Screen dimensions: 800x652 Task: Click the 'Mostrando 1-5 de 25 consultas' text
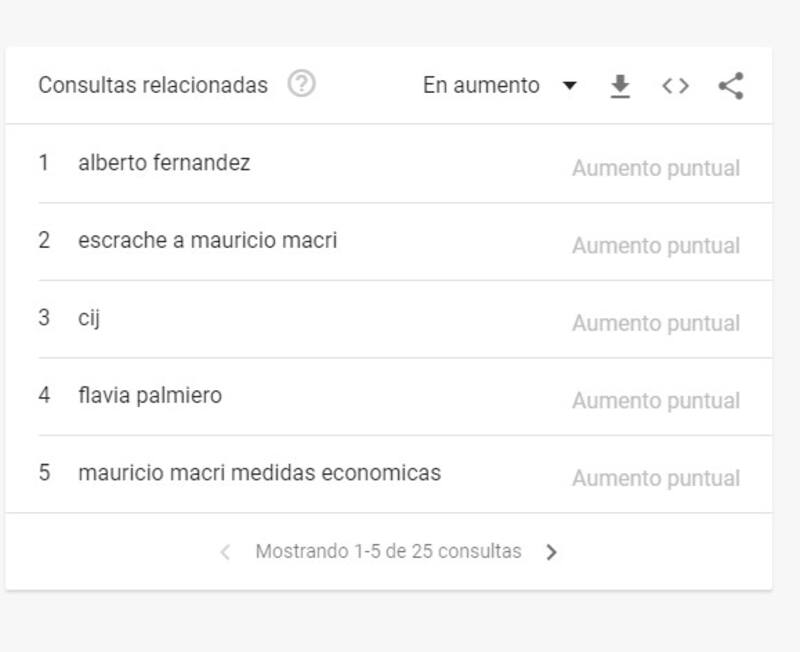click(x=388, y=551)
